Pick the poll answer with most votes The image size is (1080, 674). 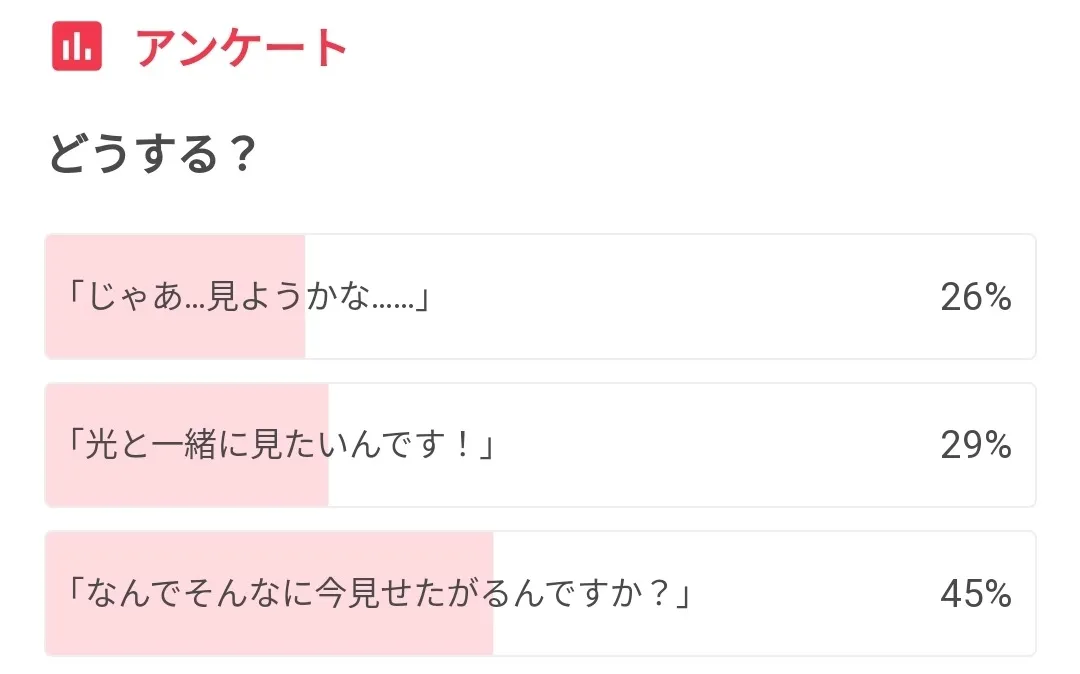[x=381, y=594]
